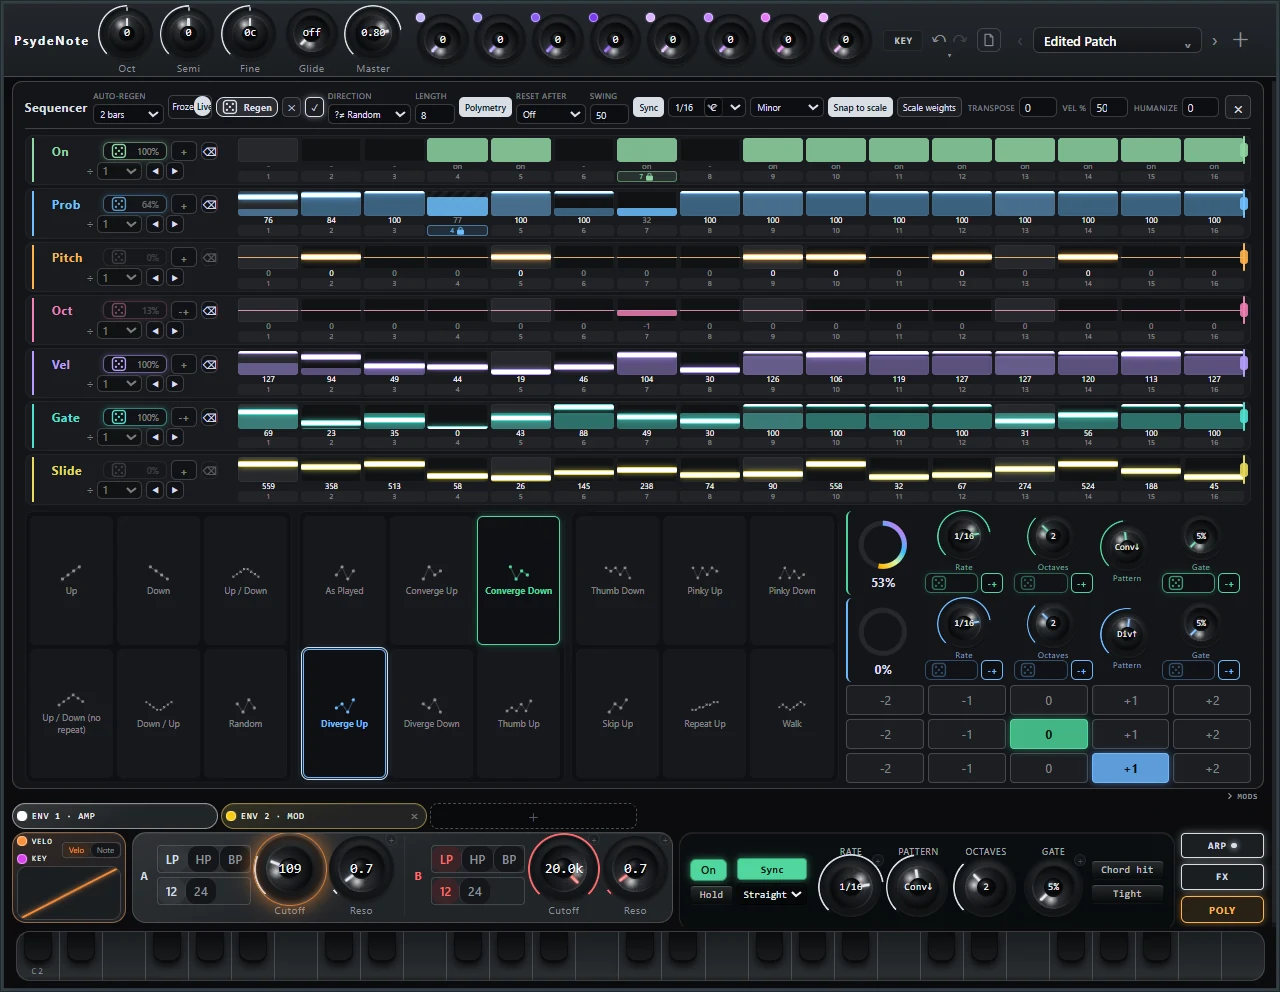1280x992 pixels.
Task: Open the Direction Random dropdown
Action: (369, 114)
